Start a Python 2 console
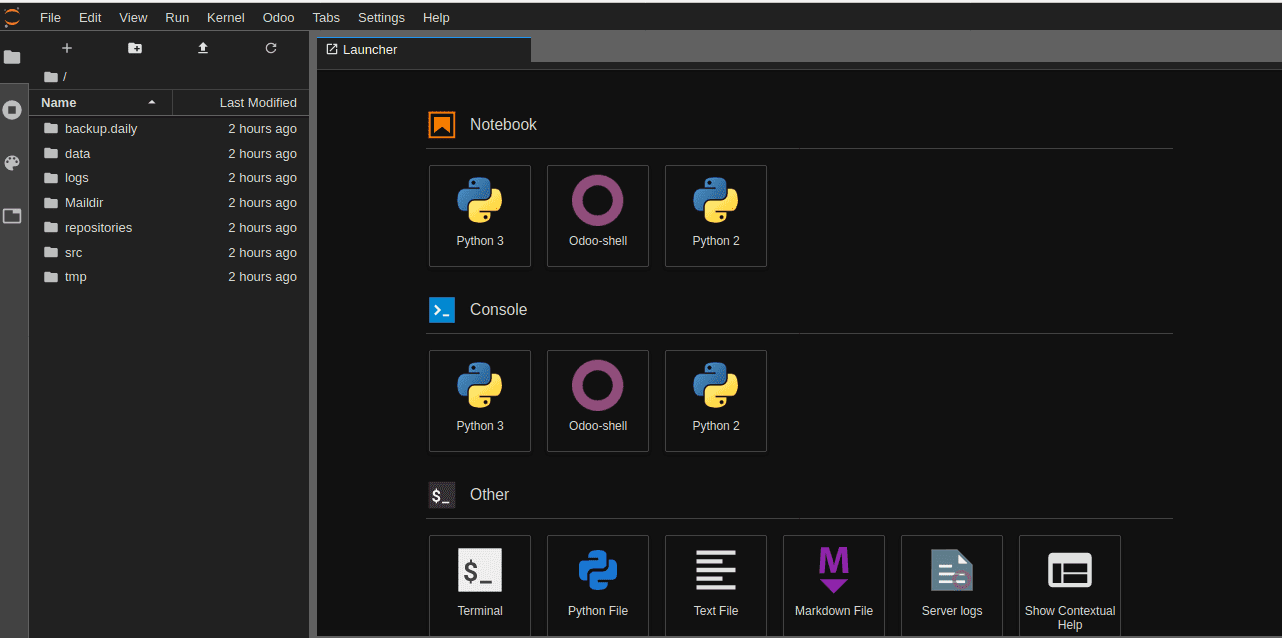 pos(716,401)
